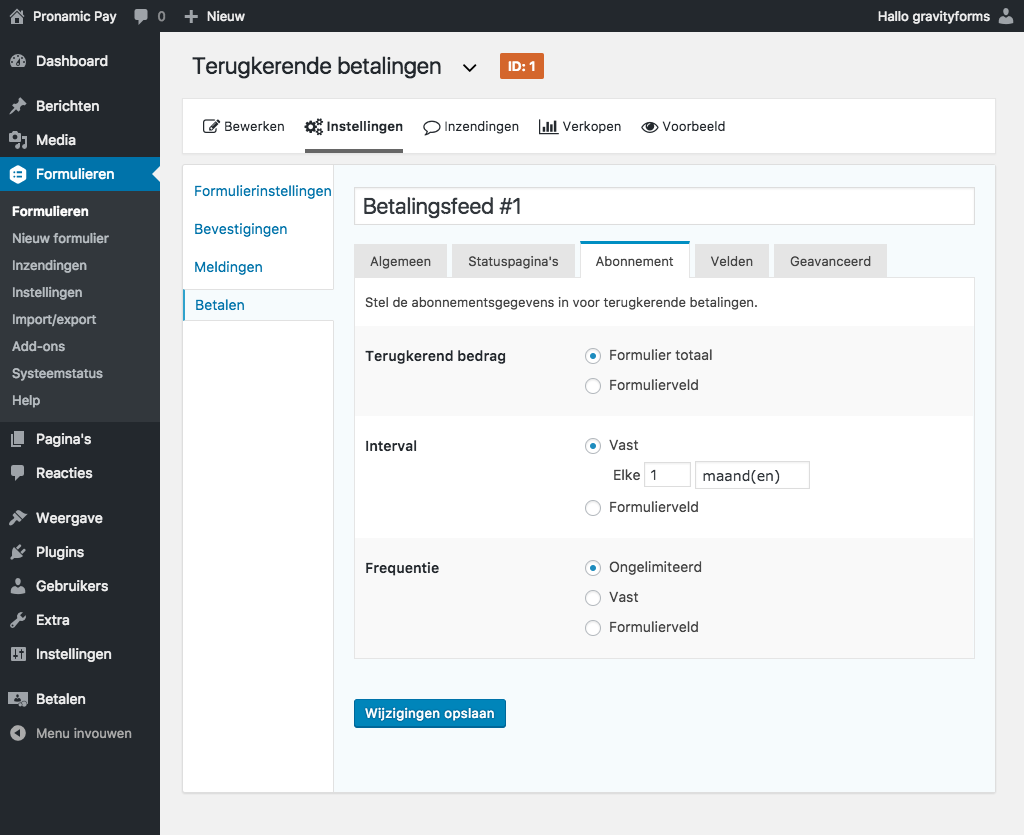
Task: Click the Gebruikers person icon
Action: [18, 586]
